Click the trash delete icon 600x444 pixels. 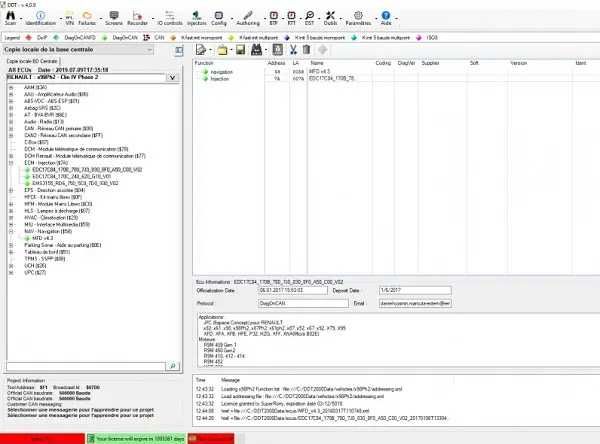point(307,50)
